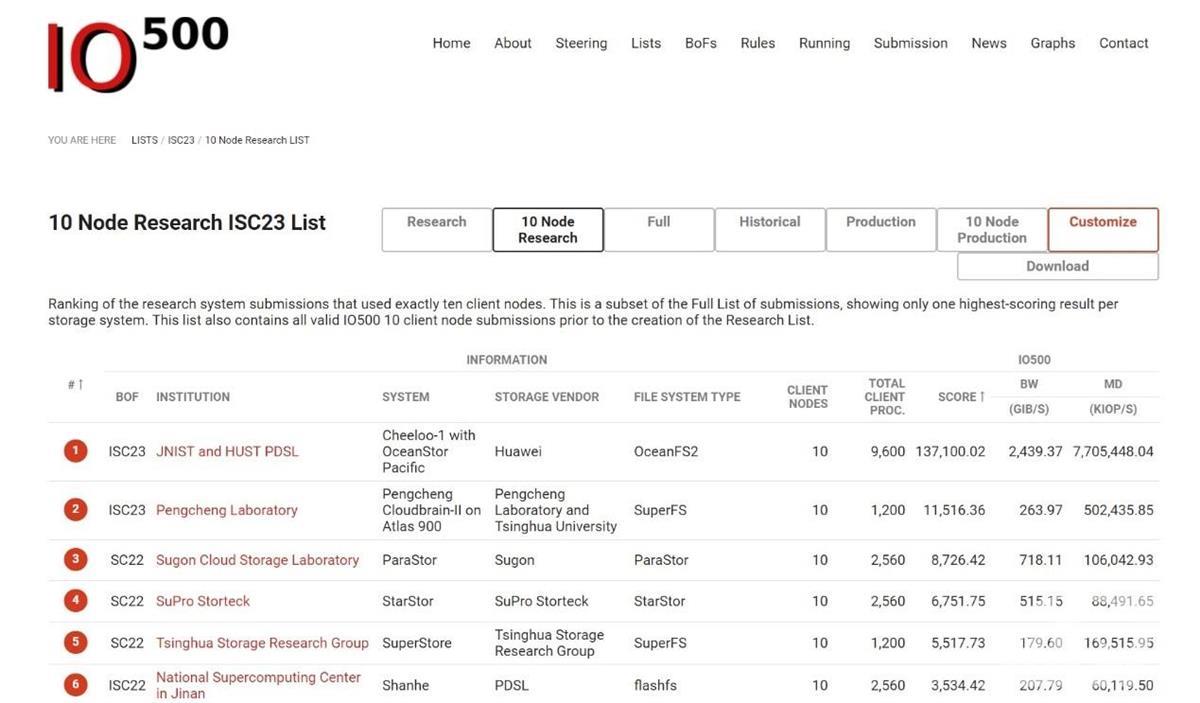Click ISC23 in the breadcrumb
This screenshot has height=703, width=1200.
[x=181, y=140]
